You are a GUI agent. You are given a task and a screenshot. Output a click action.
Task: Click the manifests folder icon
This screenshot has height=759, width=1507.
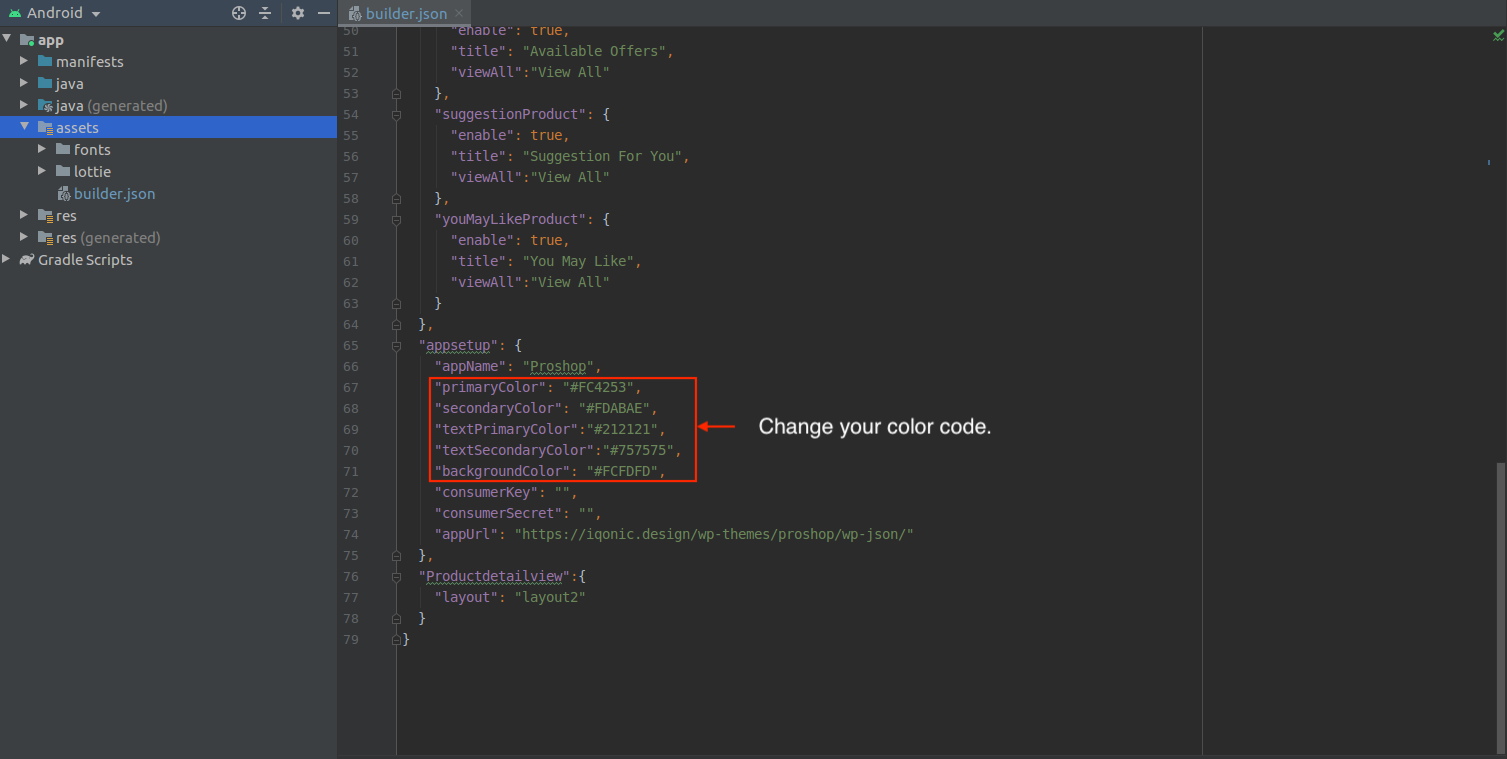pyautogui.click(x=45, y=61)
